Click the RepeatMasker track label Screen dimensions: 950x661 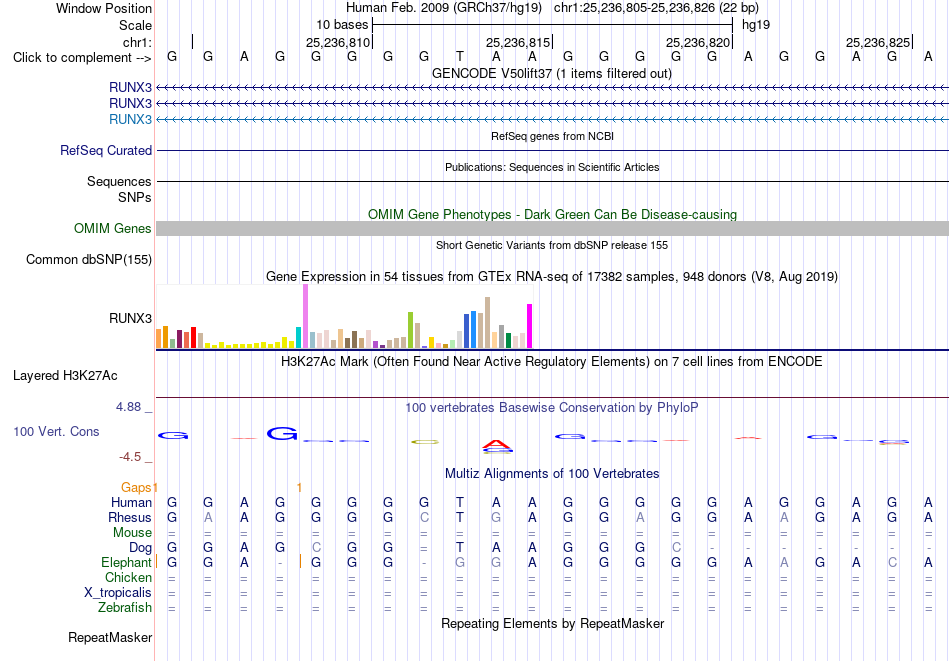pos(110,637)
